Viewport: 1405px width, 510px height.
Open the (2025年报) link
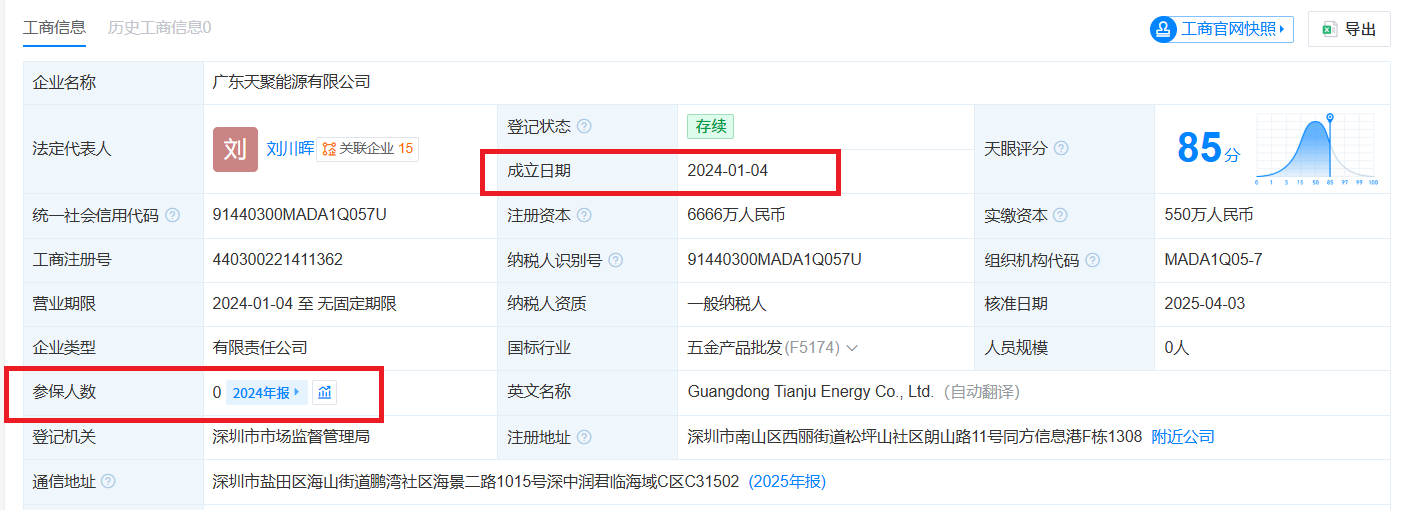787,481
